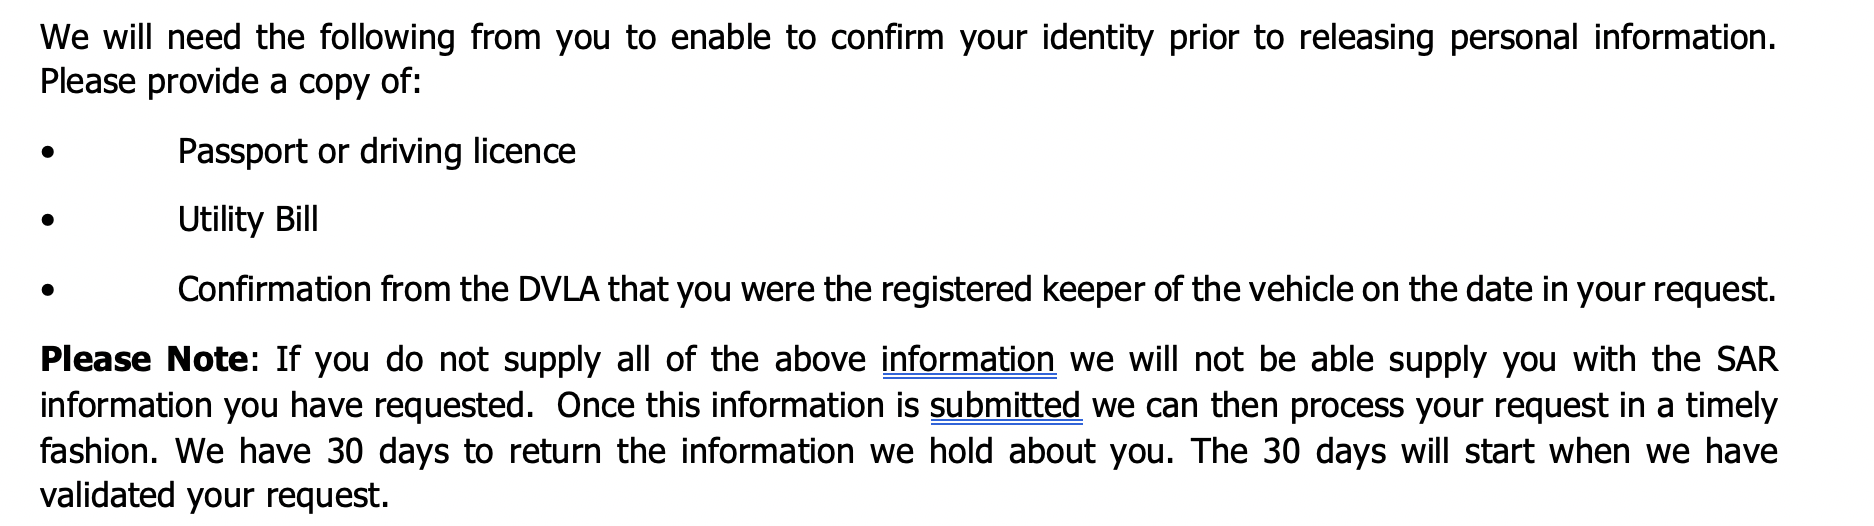Click the bullet before the DVLA confirmation line

click(47, 291)
